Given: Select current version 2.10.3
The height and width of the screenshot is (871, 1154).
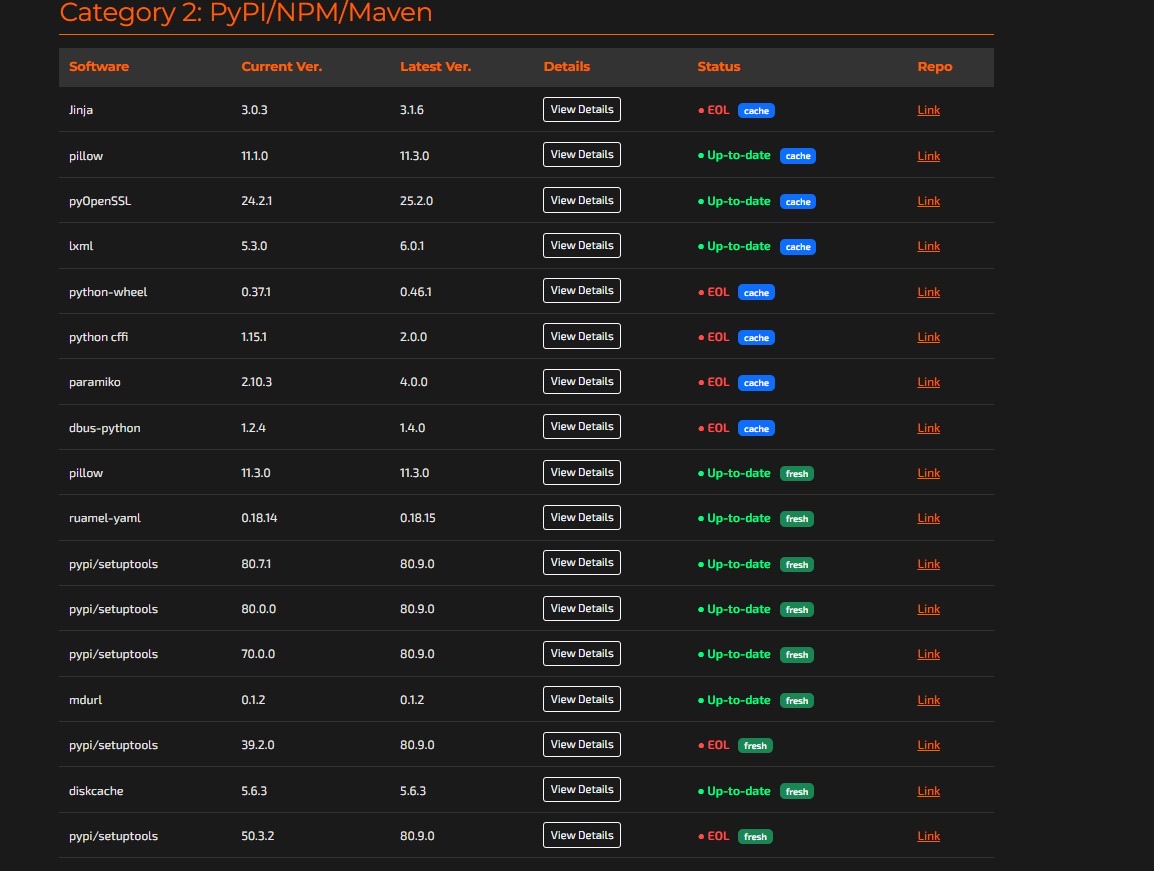Looking at the screenshot, I should (x=256, y=382).
